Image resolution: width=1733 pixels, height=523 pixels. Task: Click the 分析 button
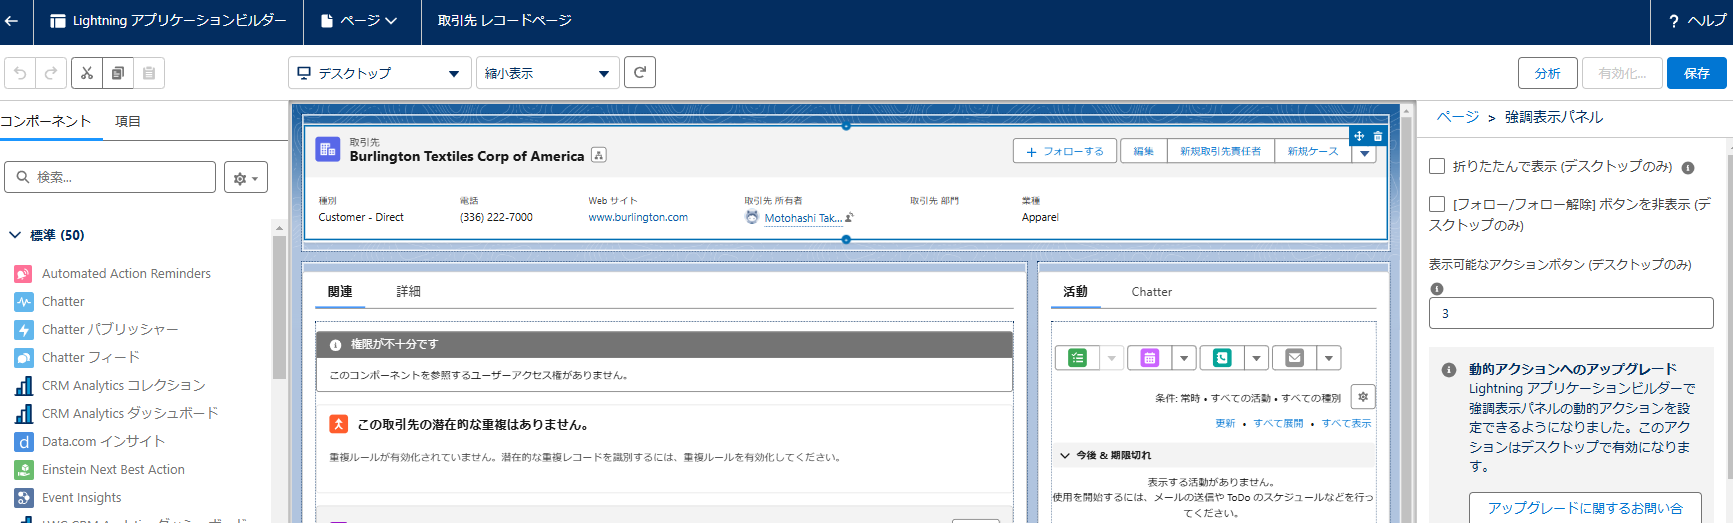[1548, 73]
